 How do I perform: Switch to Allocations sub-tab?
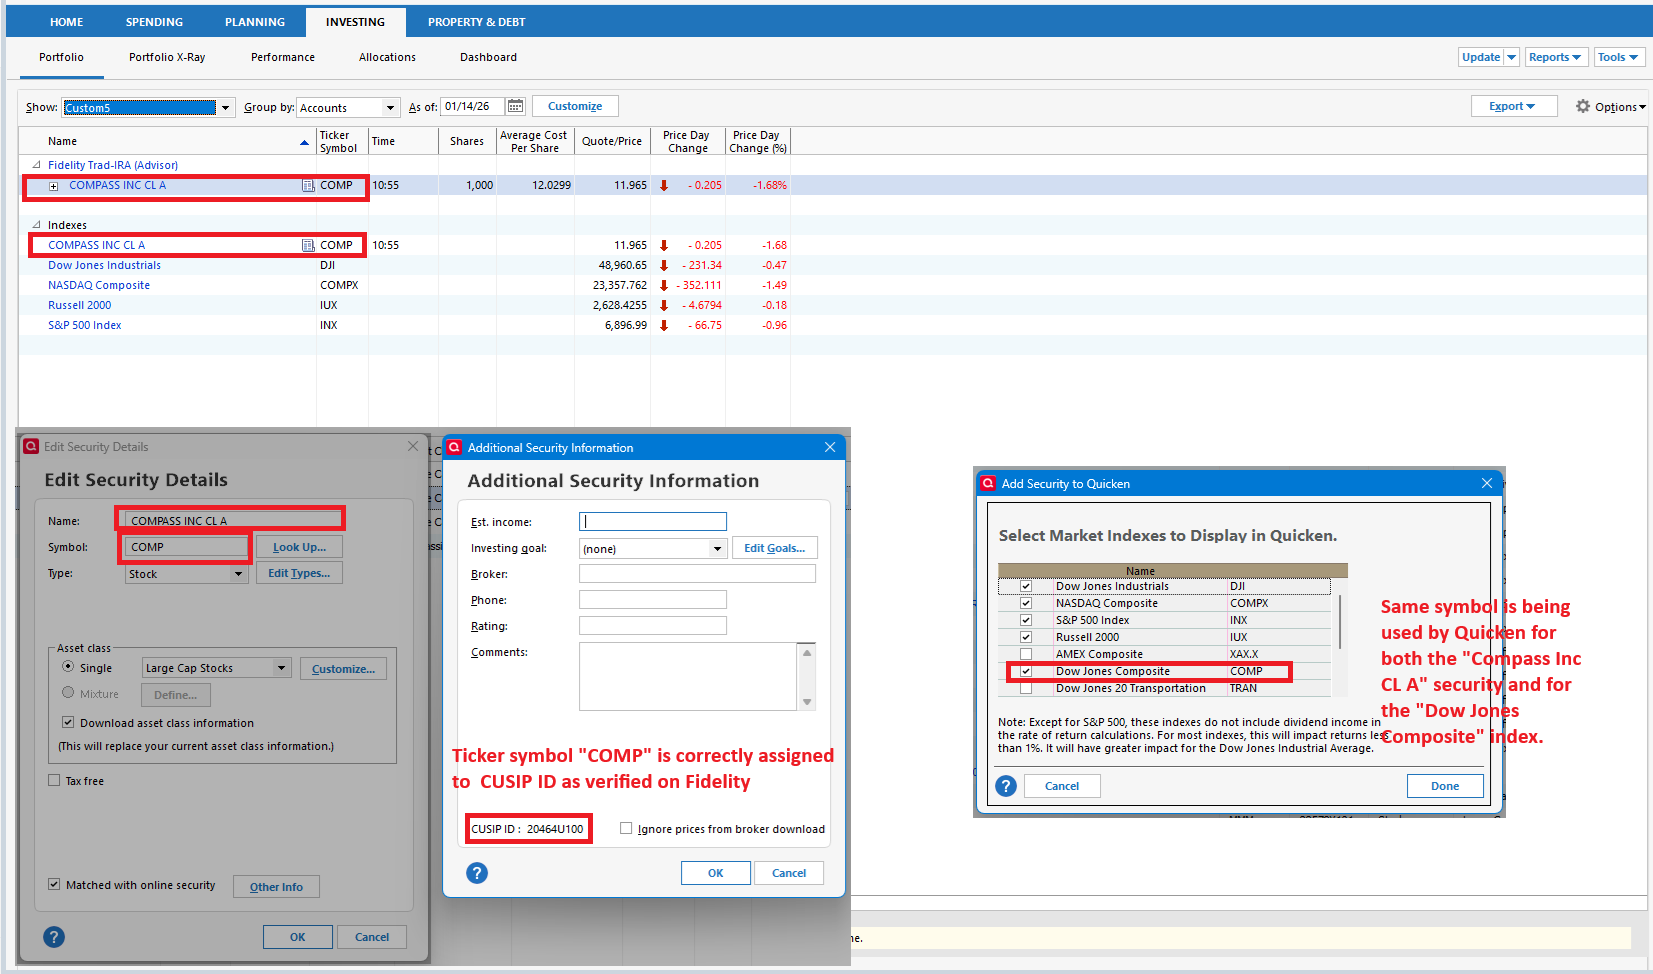(x=387, y=57)
